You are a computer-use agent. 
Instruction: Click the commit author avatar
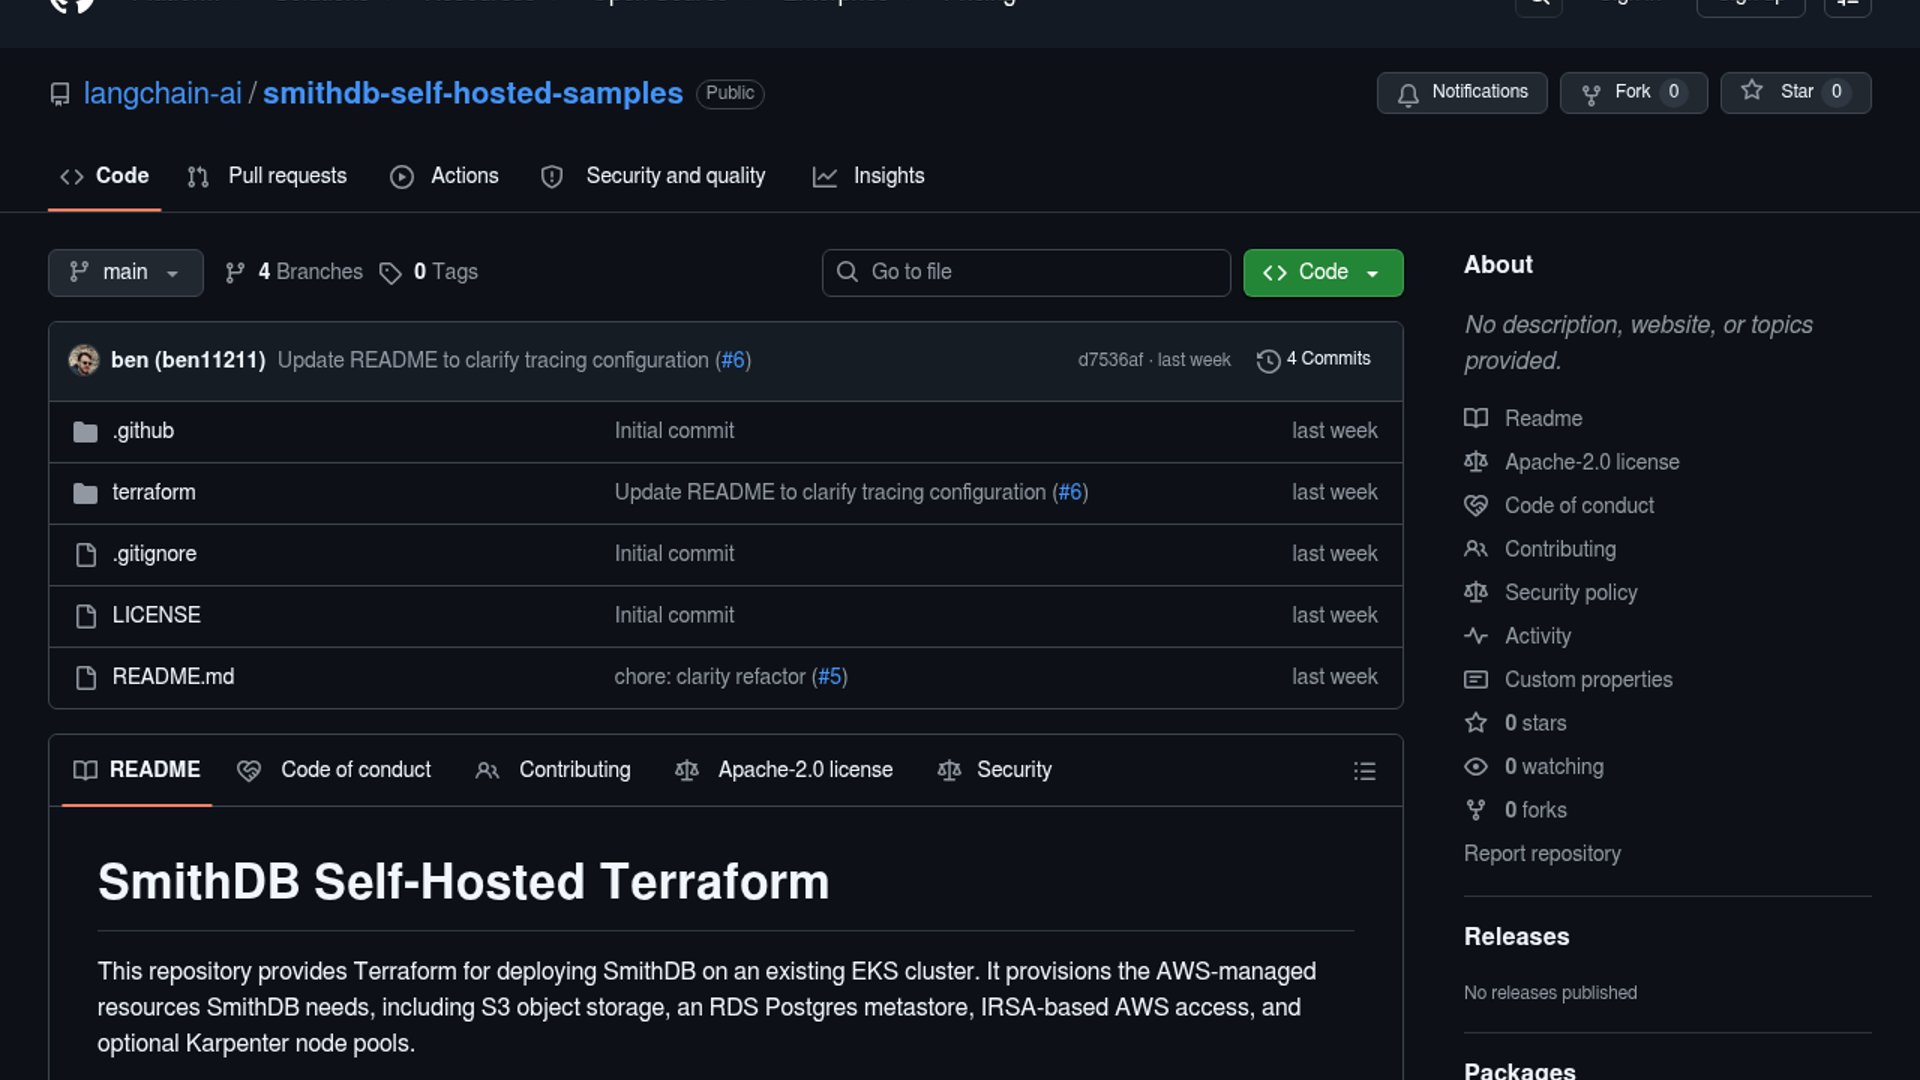(84, 360)
